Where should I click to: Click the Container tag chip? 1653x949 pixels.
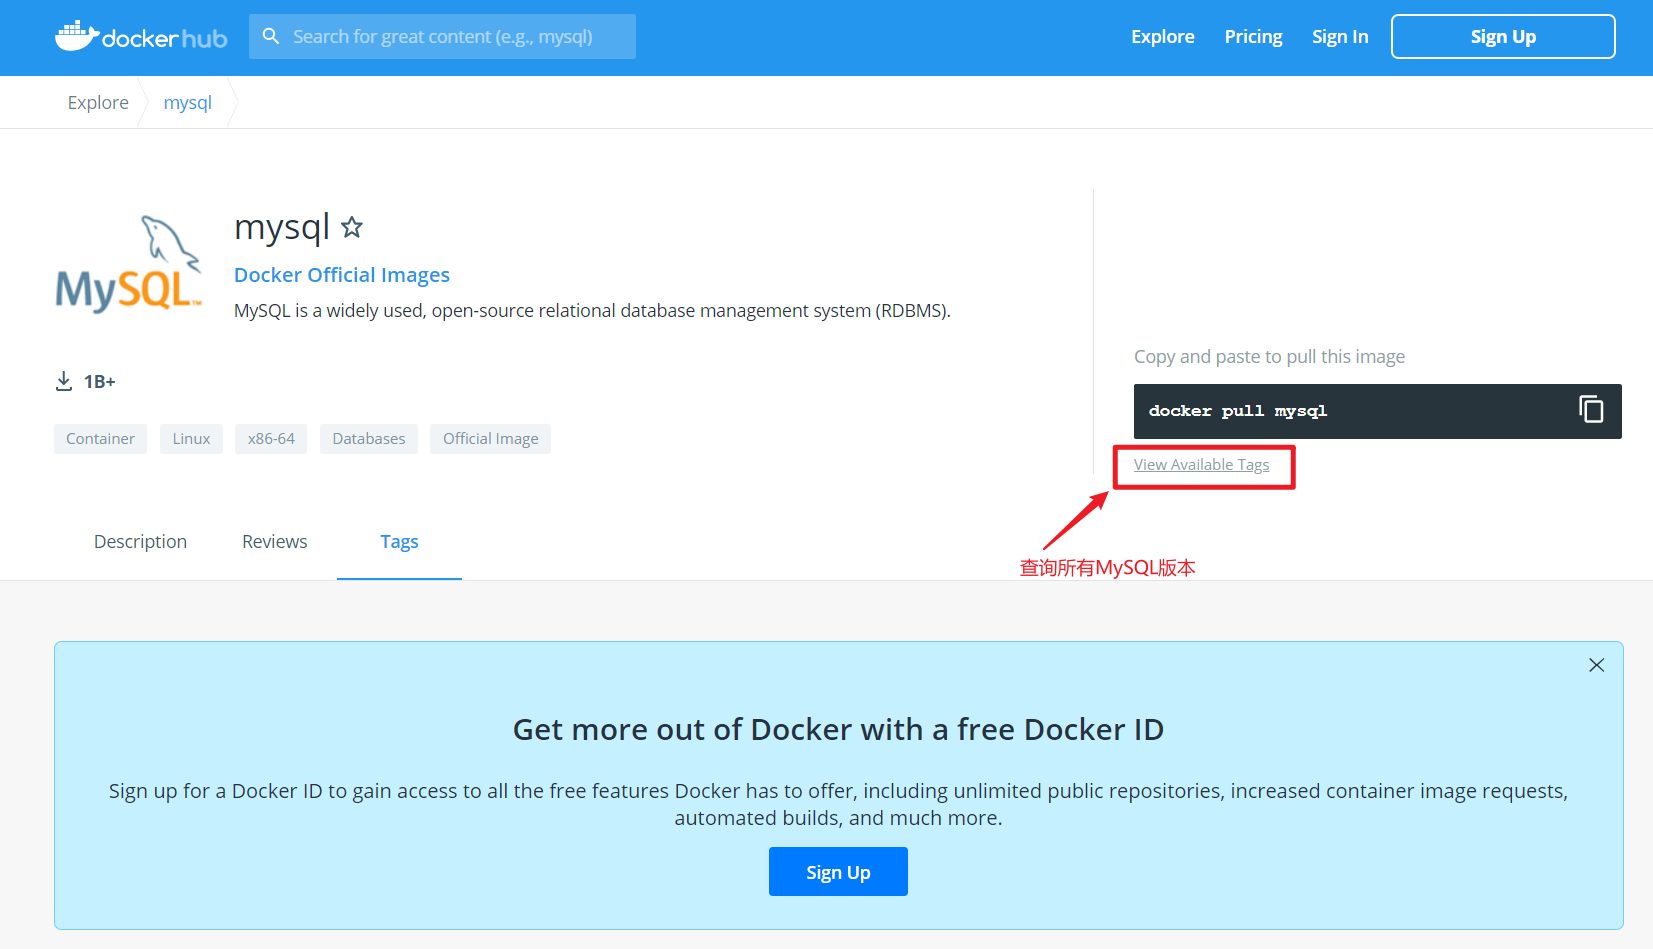(x=100, y=439)
